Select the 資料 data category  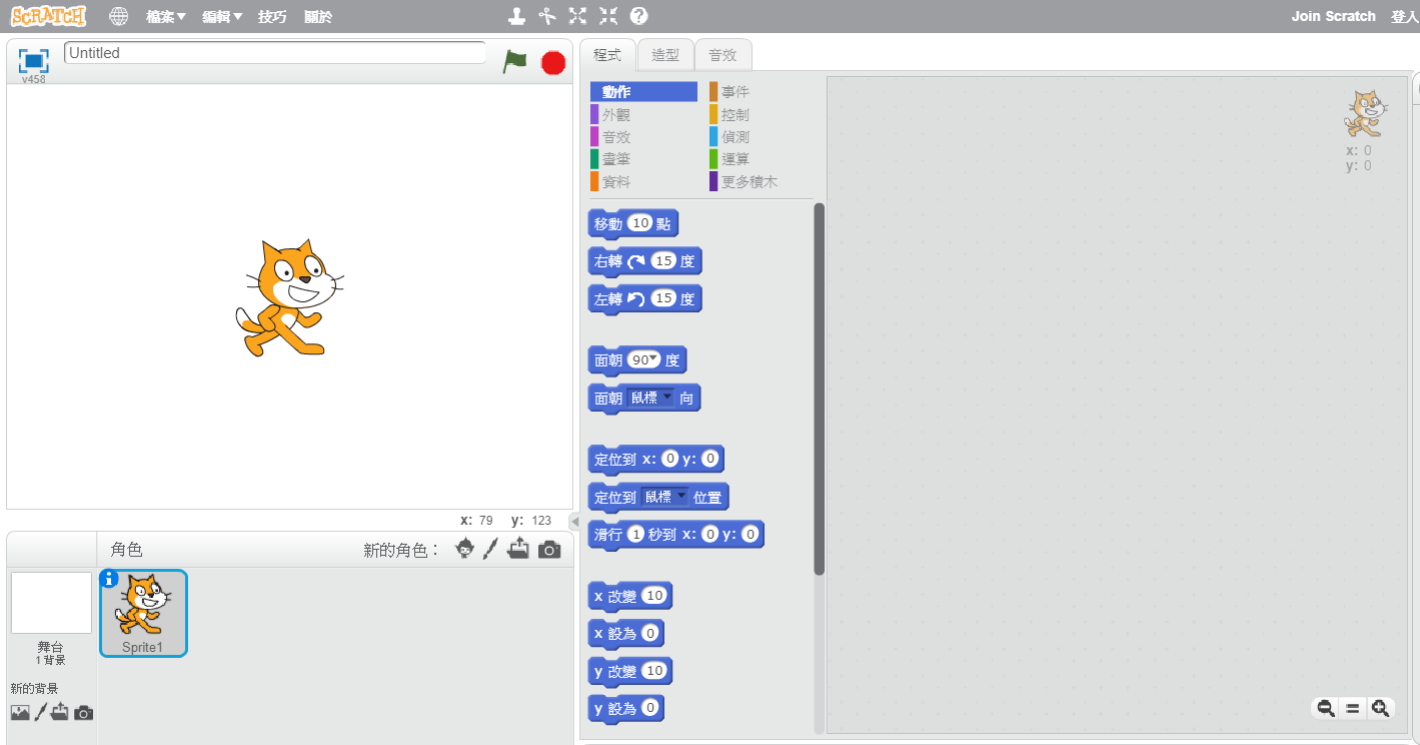point(643,182)
